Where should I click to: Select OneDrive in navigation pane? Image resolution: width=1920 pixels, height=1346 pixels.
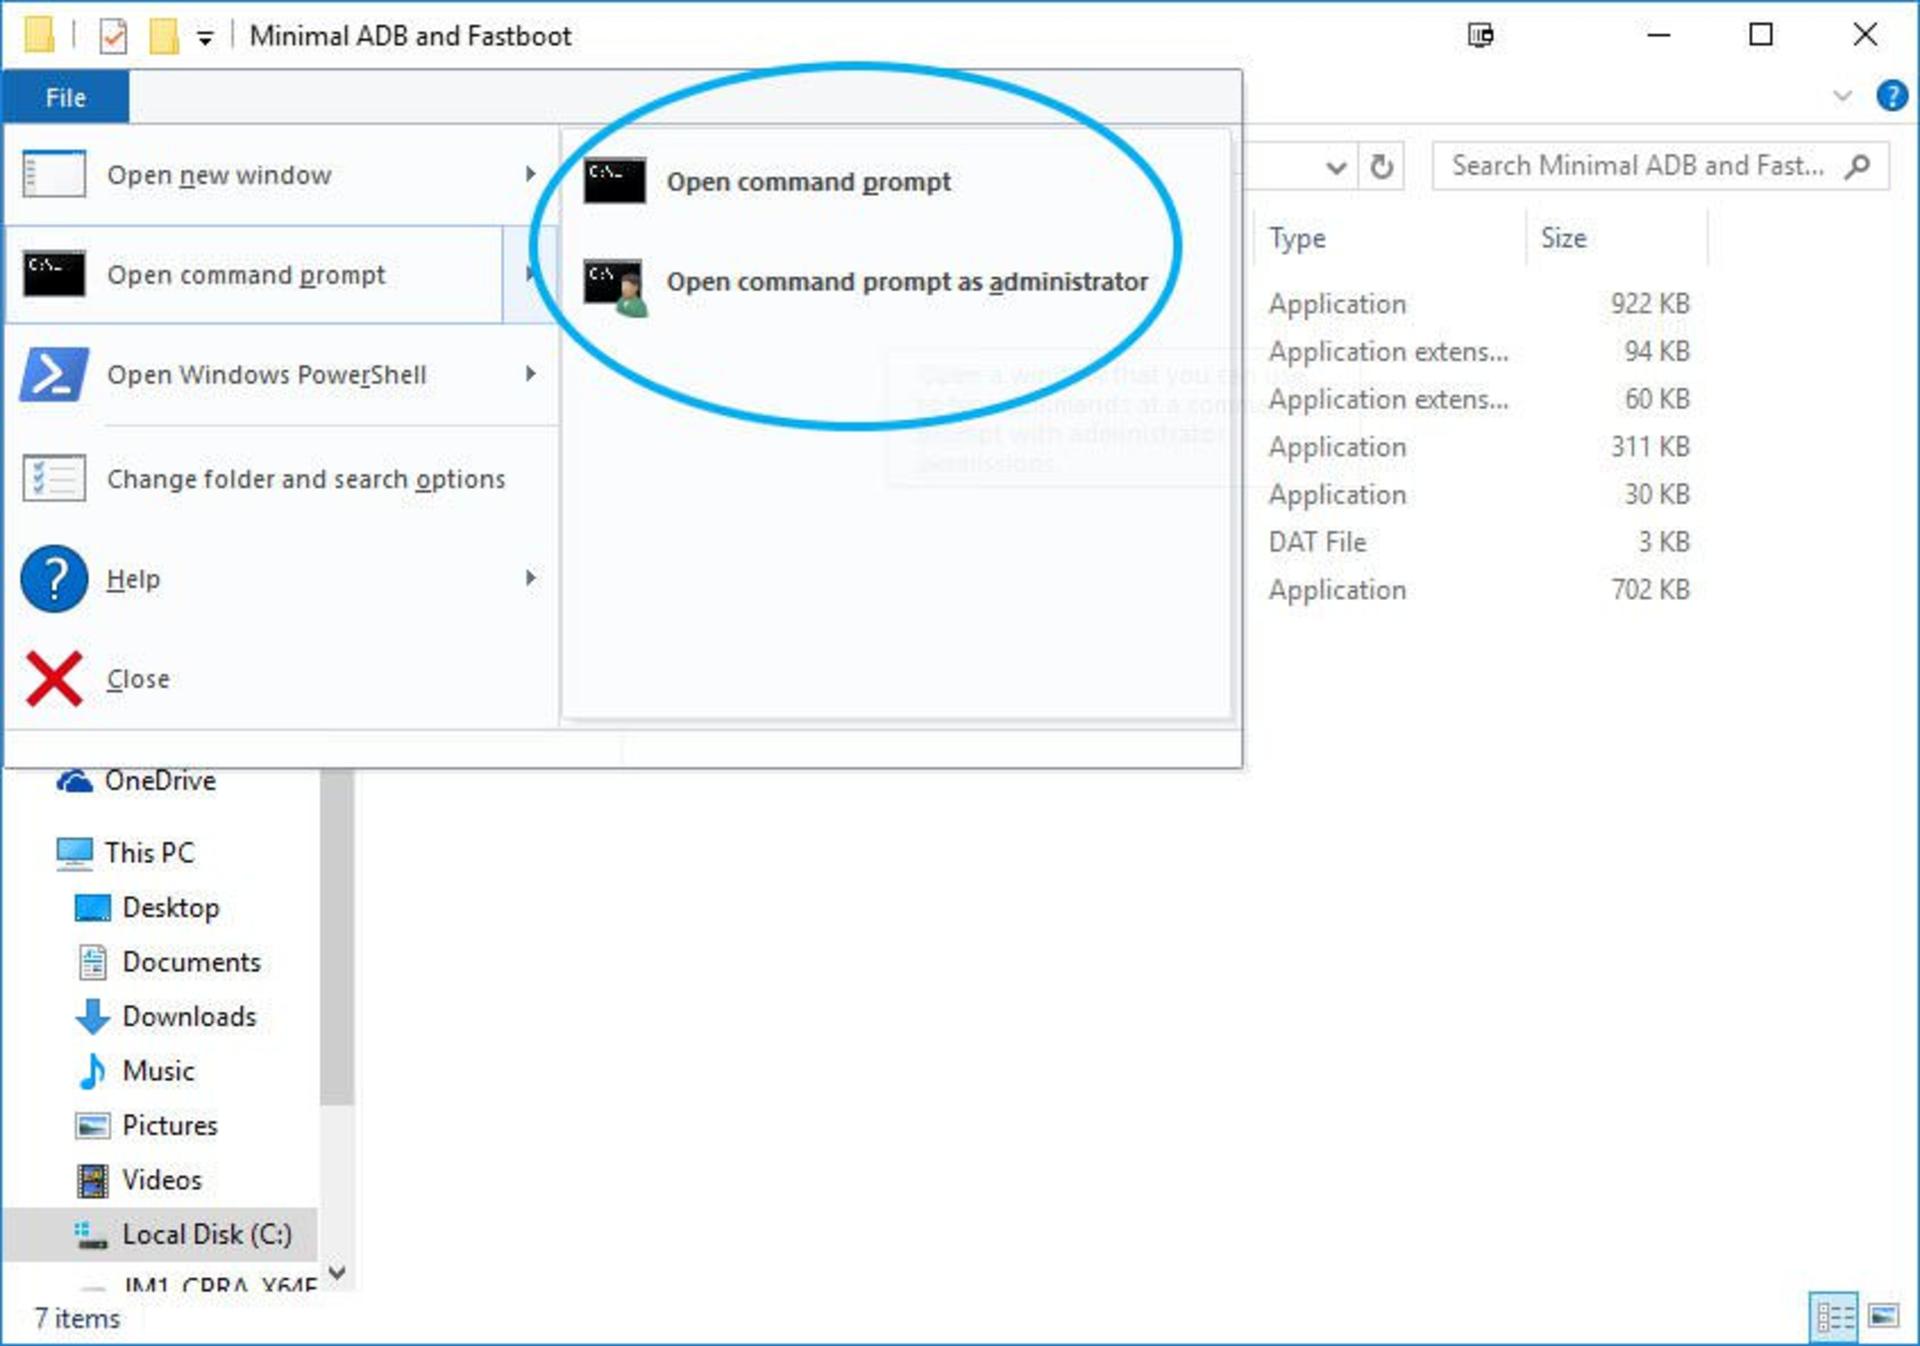pos(160,781)
